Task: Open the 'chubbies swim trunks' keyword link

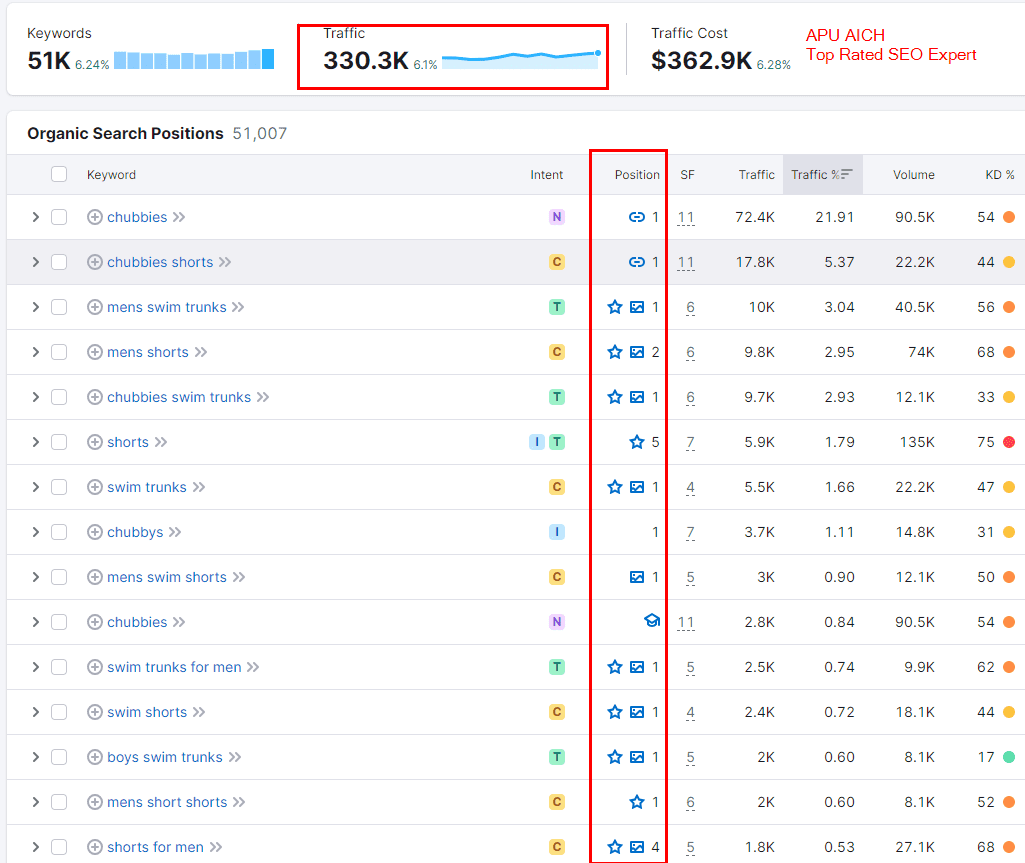Action: coord(179,397)
